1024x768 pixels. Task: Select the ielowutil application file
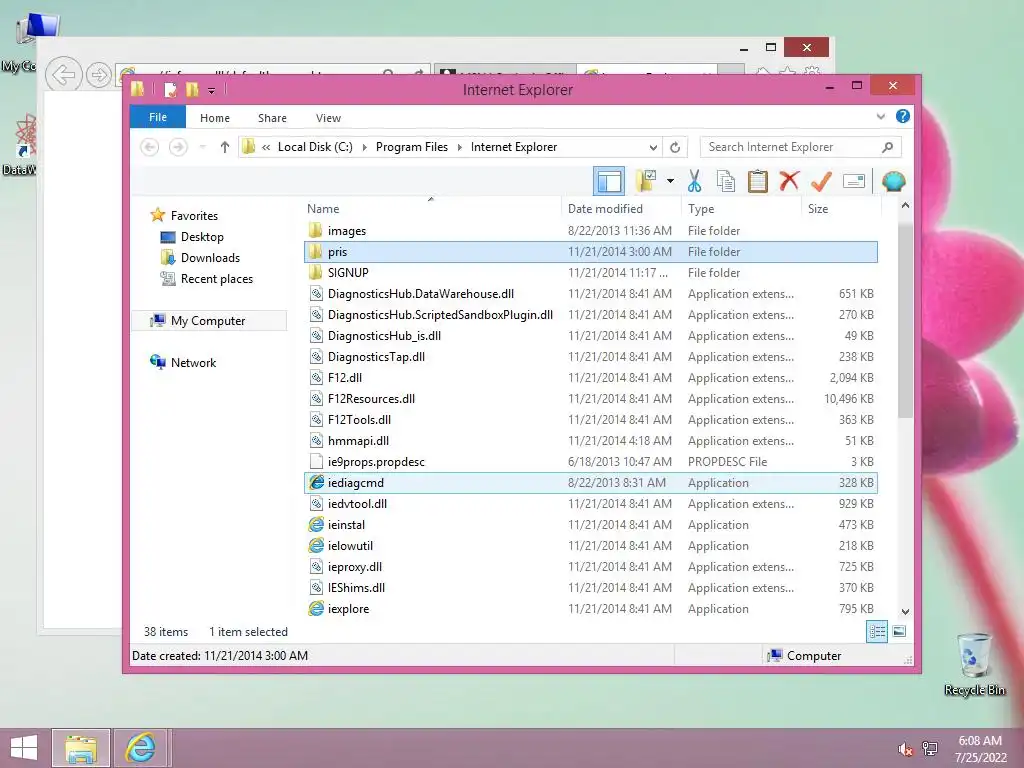click(590, 545)
